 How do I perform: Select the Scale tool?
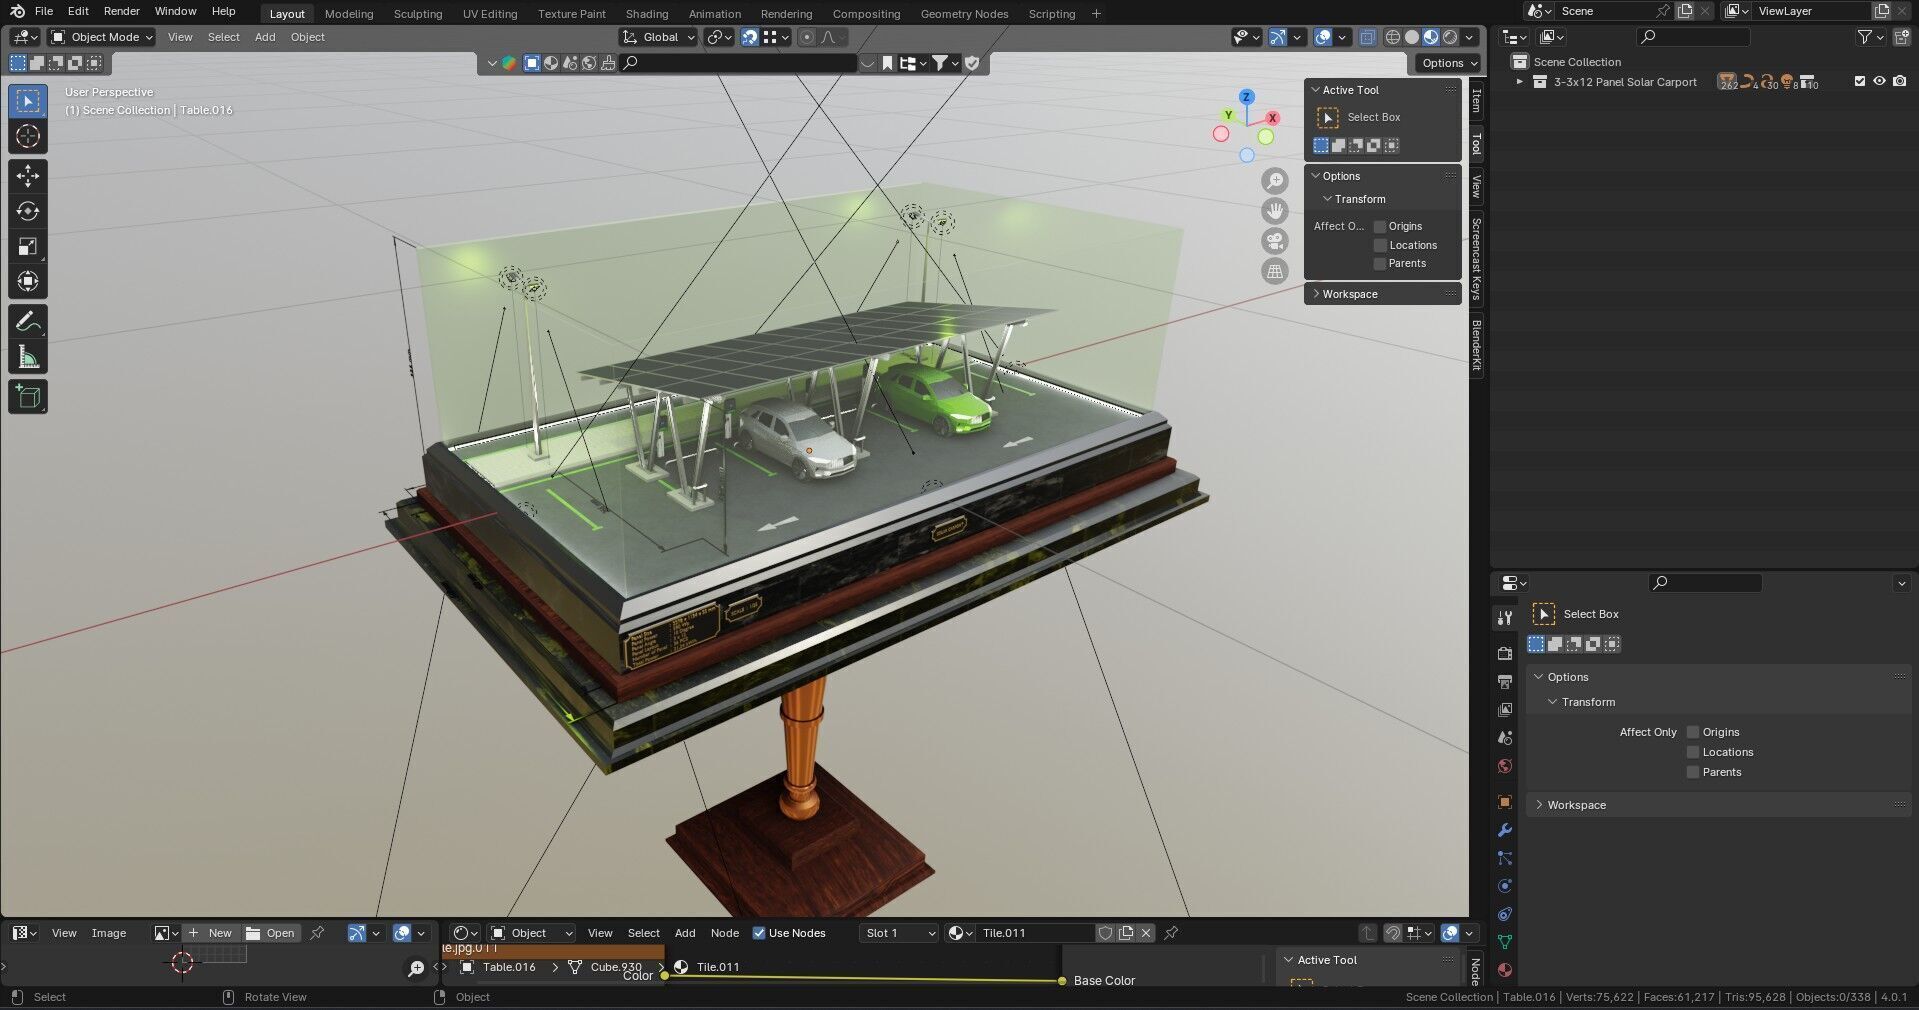28,246
